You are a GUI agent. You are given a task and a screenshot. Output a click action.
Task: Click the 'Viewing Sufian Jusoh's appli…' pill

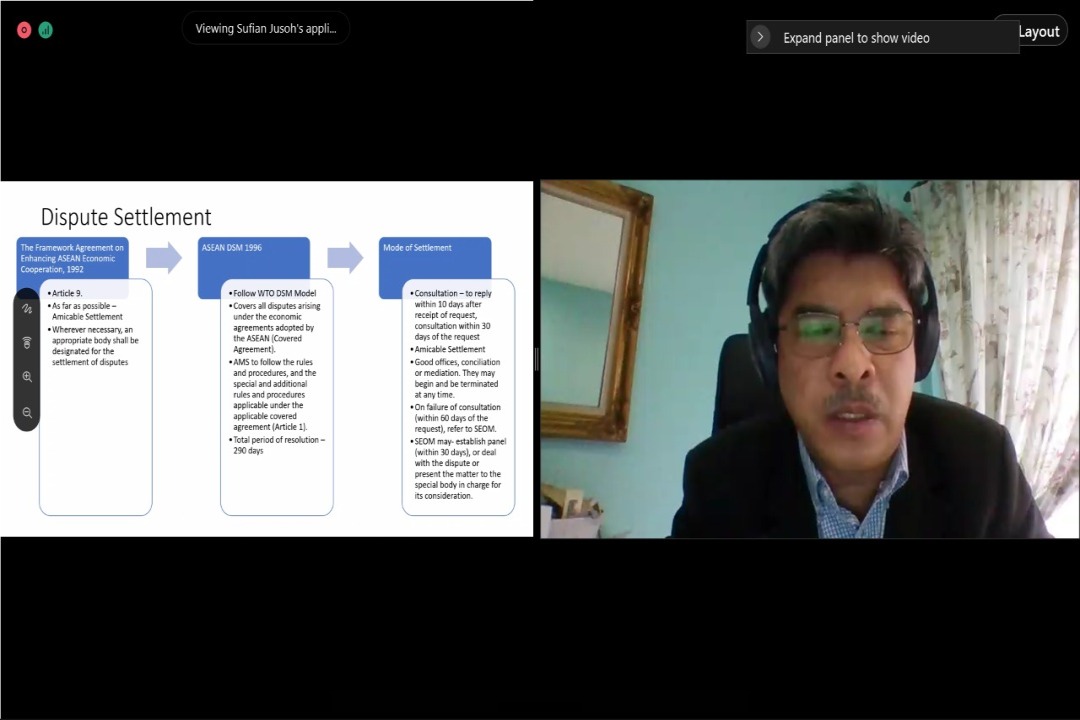click(266, 28)
